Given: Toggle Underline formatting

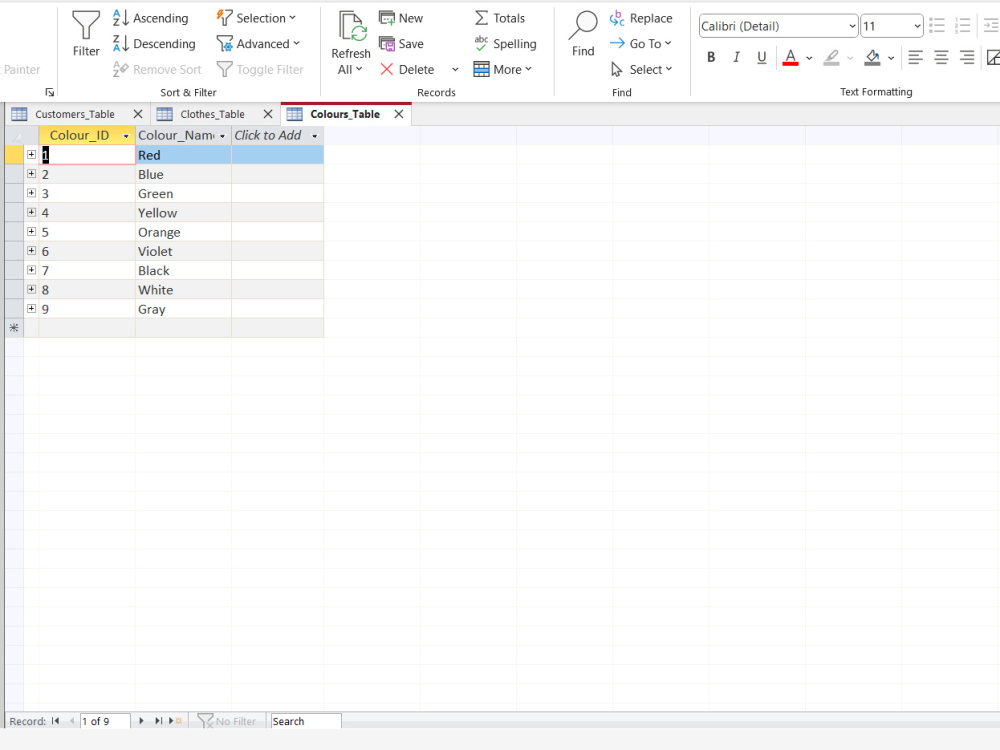Looking at the screenshot, I should click(761, 57).
